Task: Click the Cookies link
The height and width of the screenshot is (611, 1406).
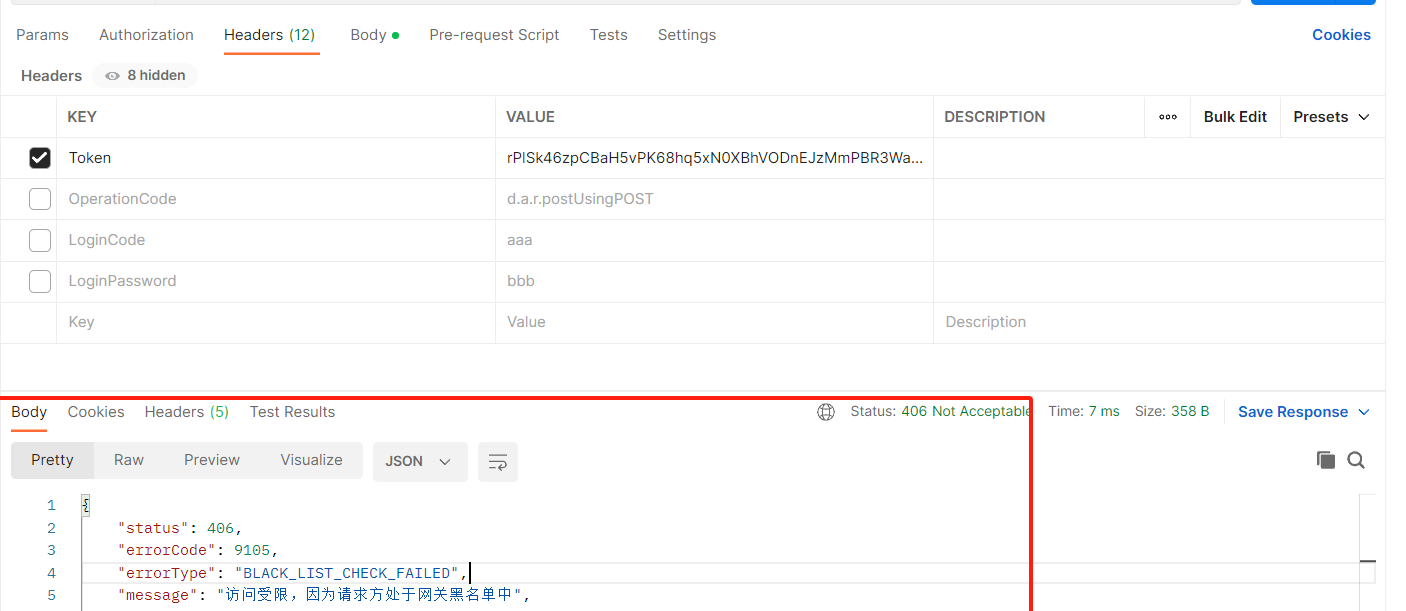Action: pos(1341,35)
